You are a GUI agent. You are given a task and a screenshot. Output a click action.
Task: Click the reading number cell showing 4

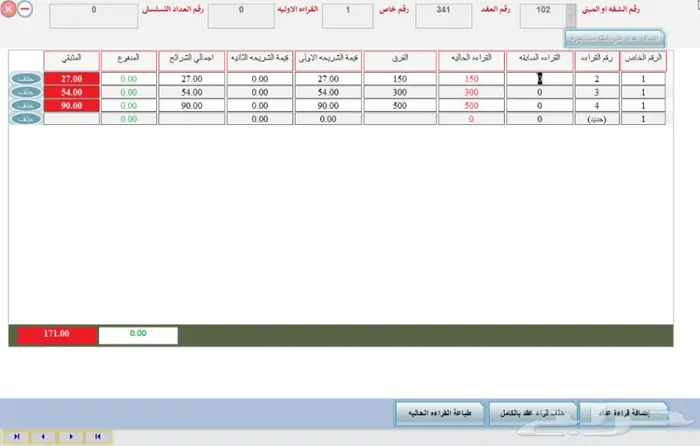[597, 105]
